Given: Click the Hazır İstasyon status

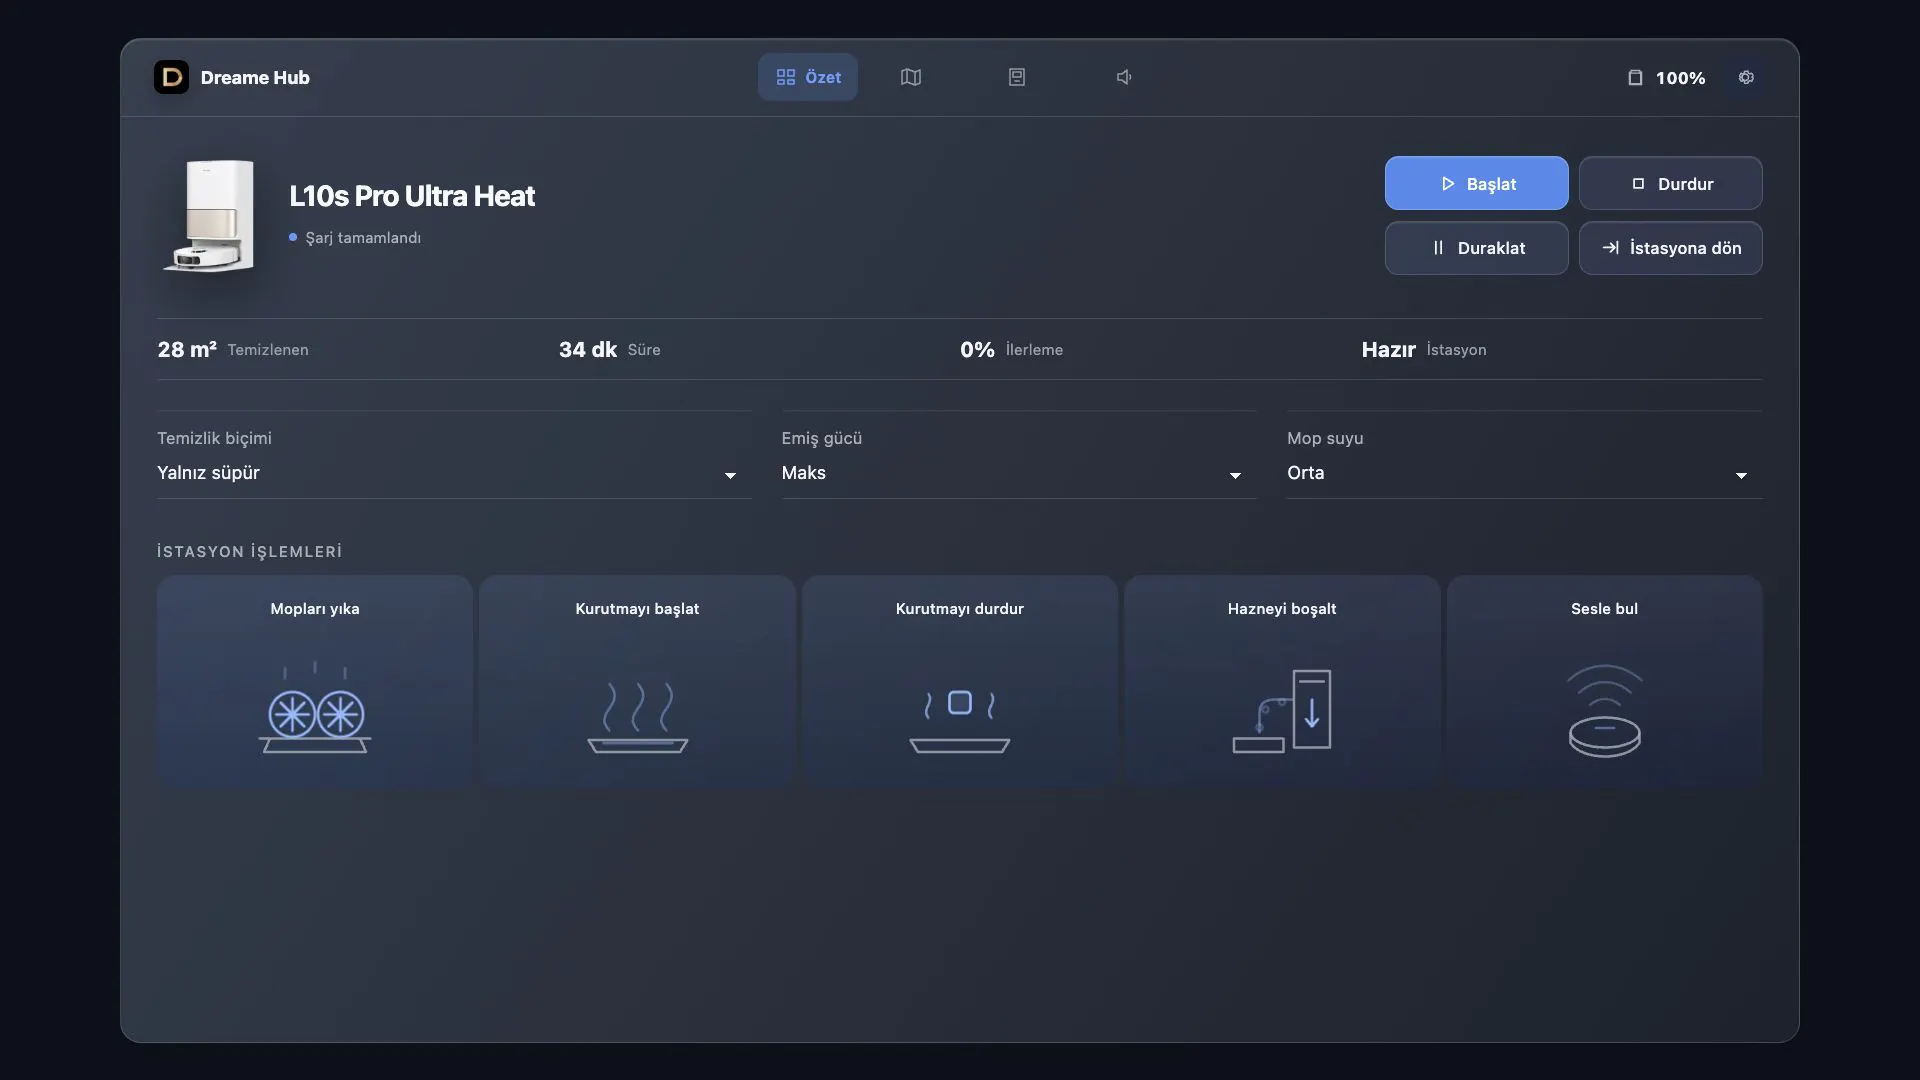Looking at the screenshot, I should (x=1423, y=350).
